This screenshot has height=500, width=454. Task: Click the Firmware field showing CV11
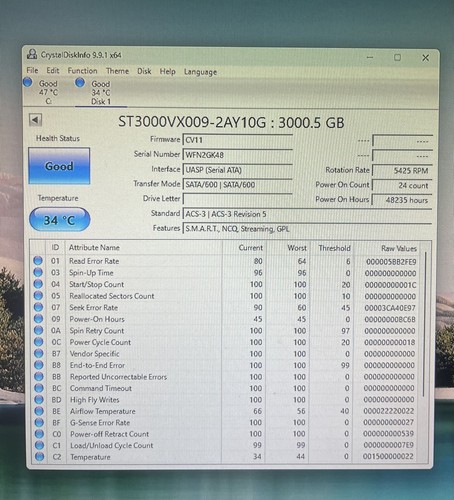[x=238, y=140]
